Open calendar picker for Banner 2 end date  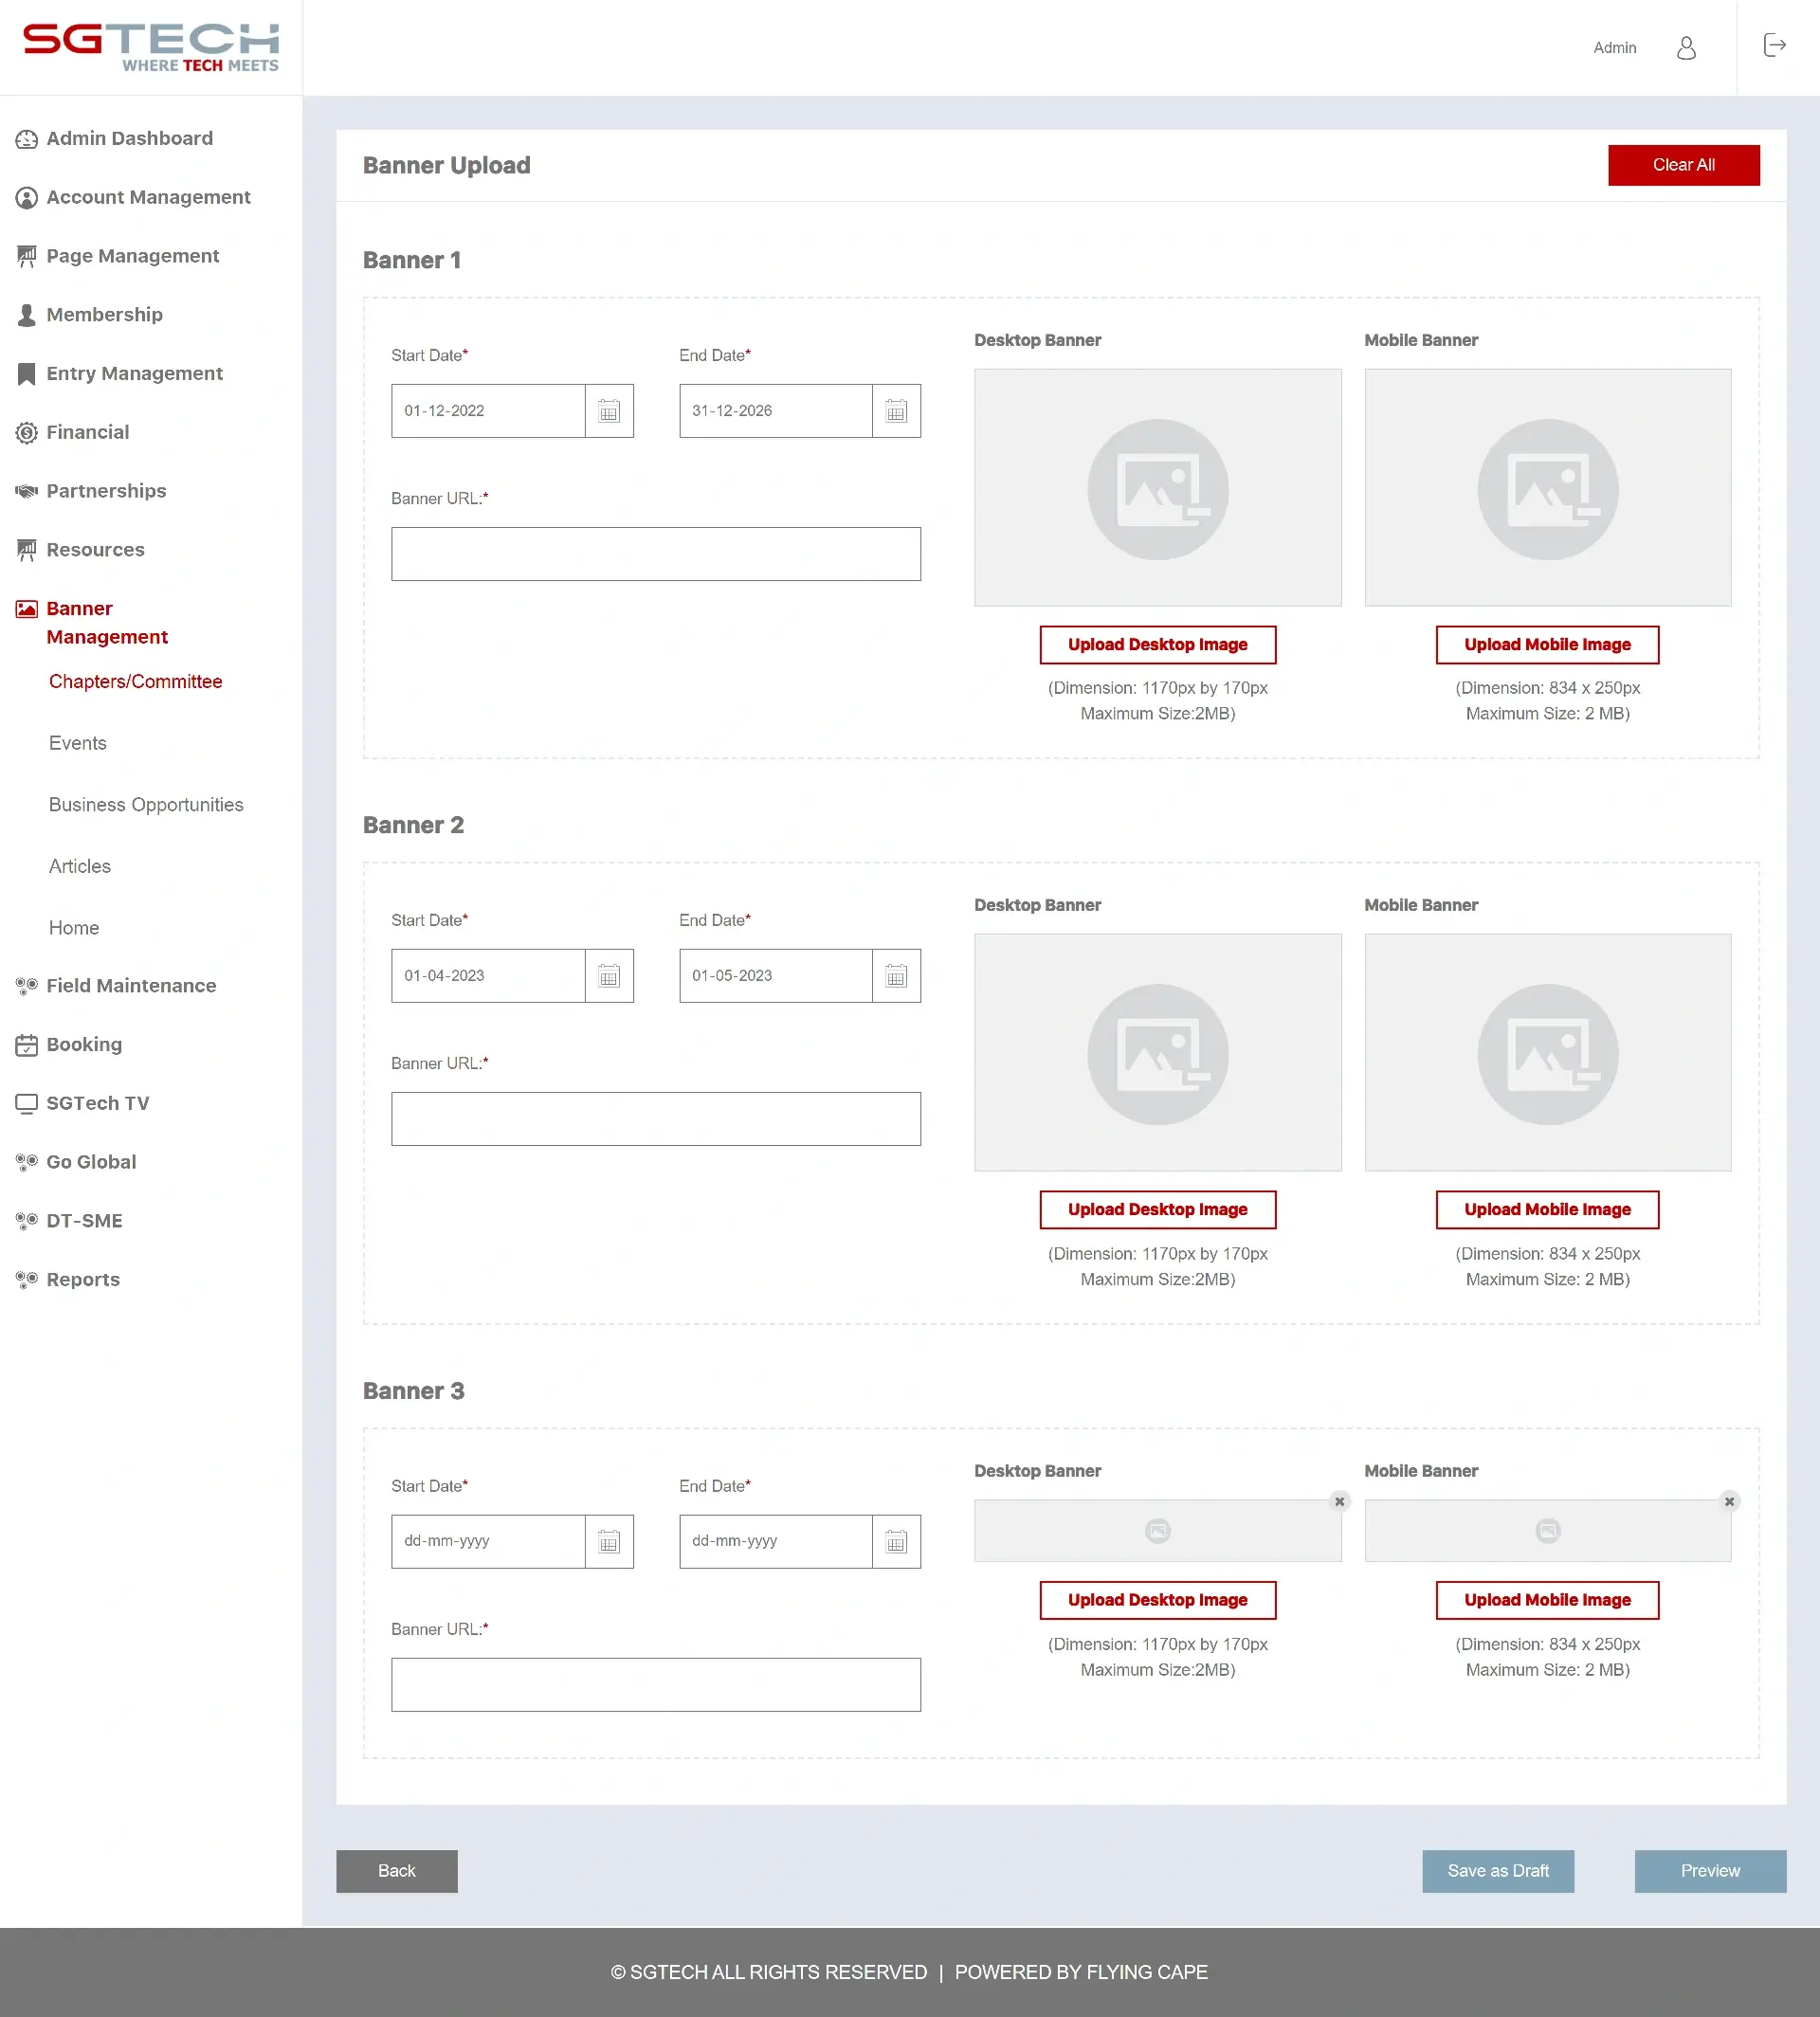pyautogui.click(x=896, y=975)
